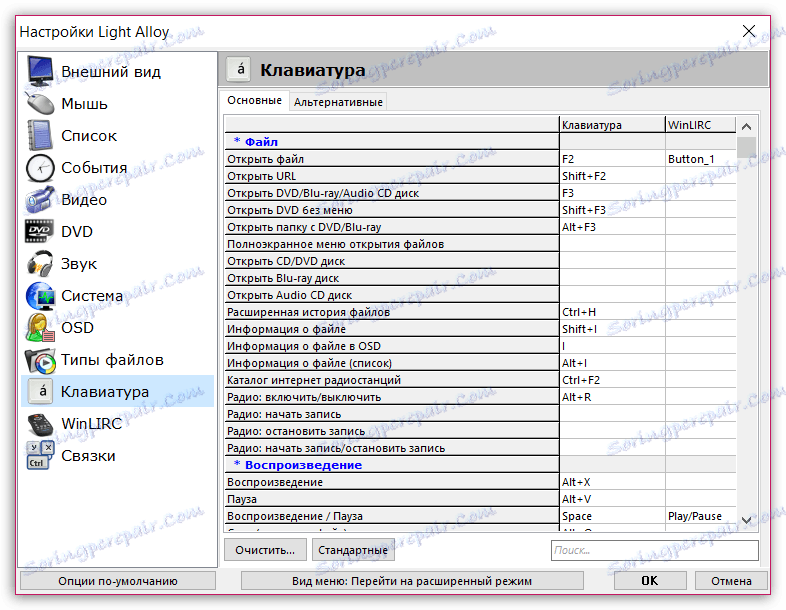Viewport: 786px width, 610px height.
Task: Click the Поиск search field
Action: (x=654, y=550)
